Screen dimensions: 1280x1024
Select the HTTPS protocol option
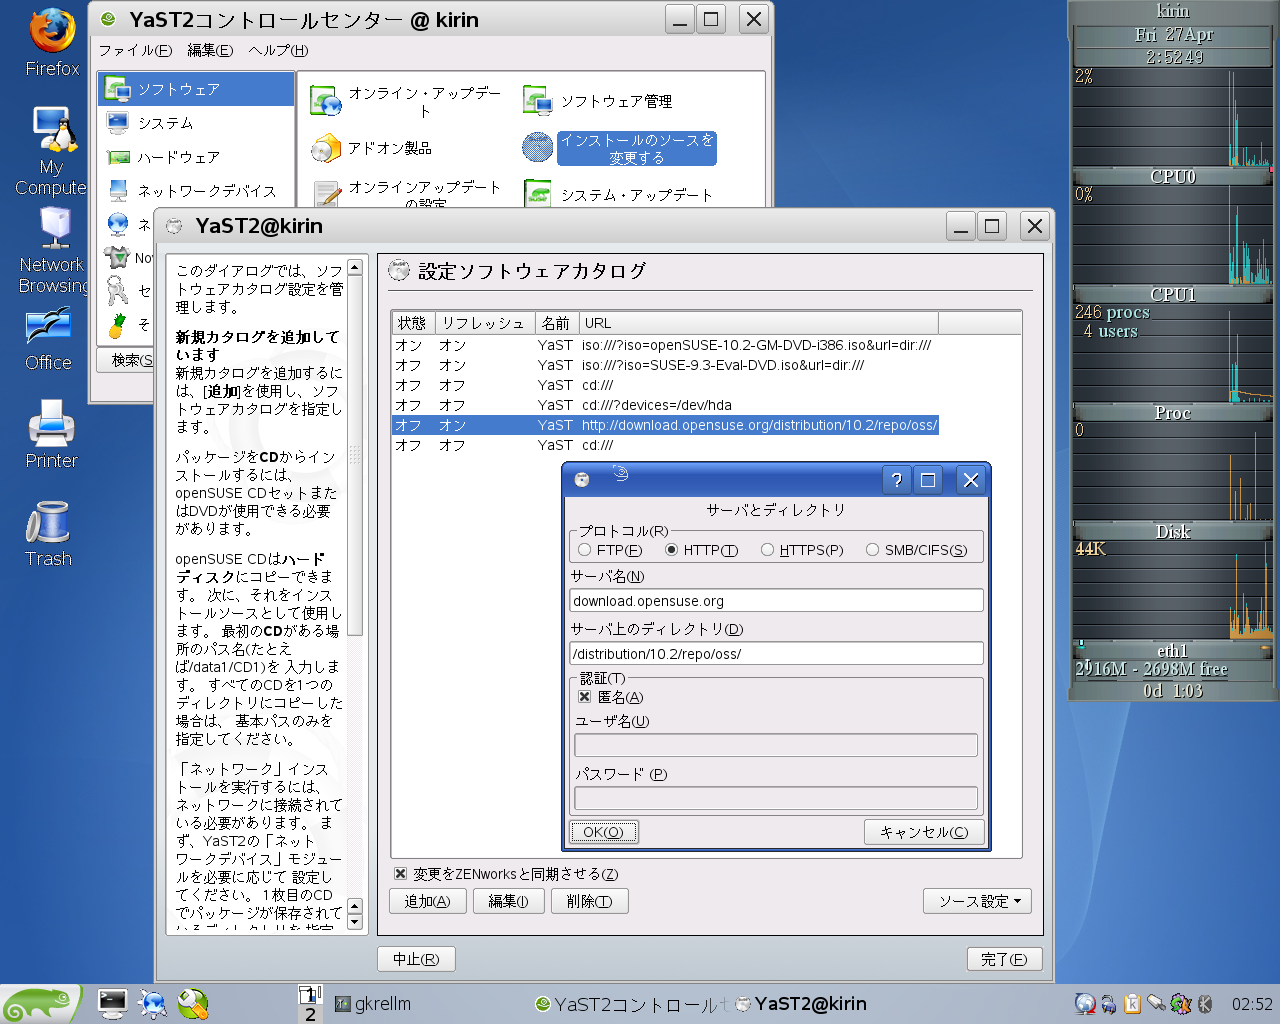(767, 550)
